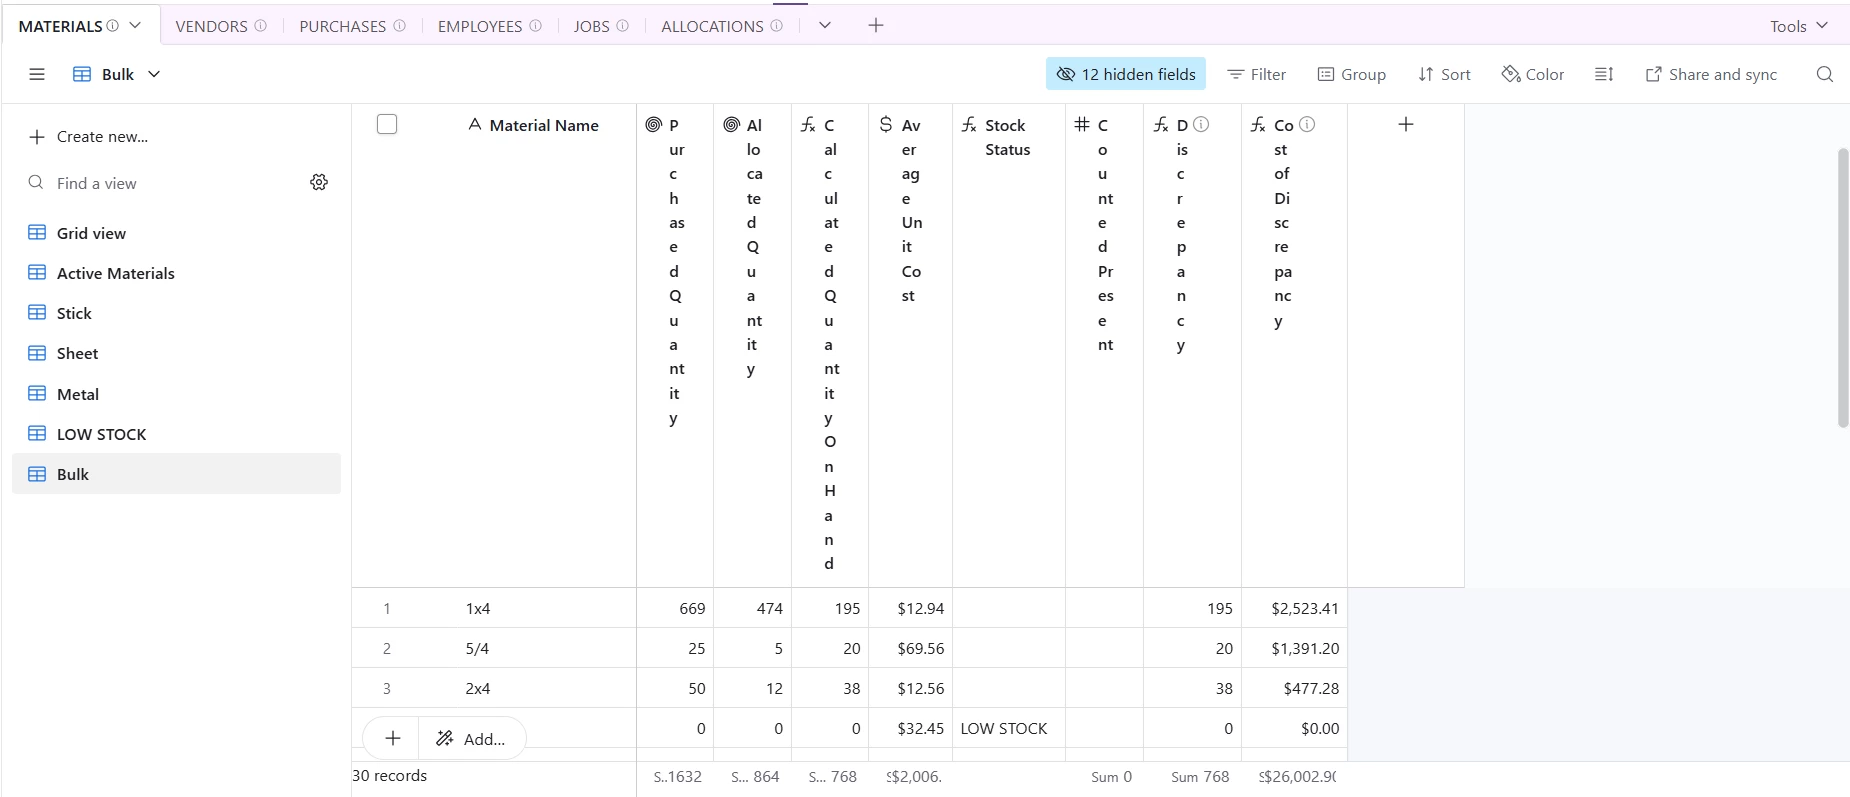
Task: Add a new record with plus button
Action: click(393, 738)
